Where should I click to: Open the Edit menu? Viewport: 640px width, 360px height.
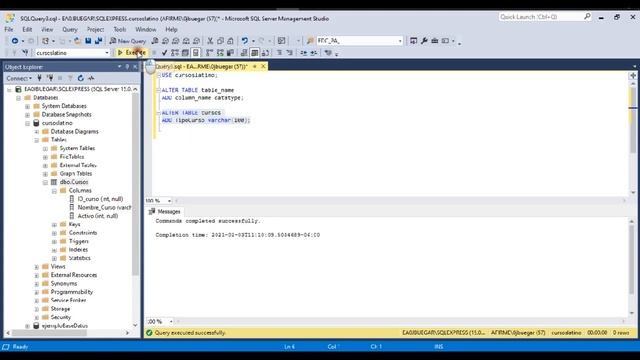click(x=27, y=29)
